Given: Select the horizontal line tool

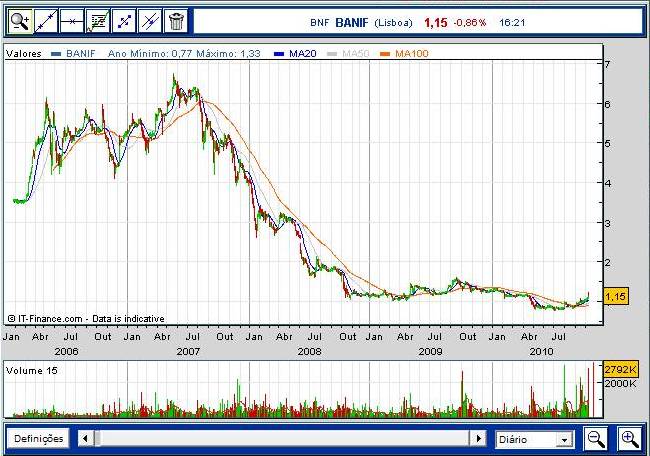Looking at the screenshot, I should pyautogui.click(x=72, y=21).
